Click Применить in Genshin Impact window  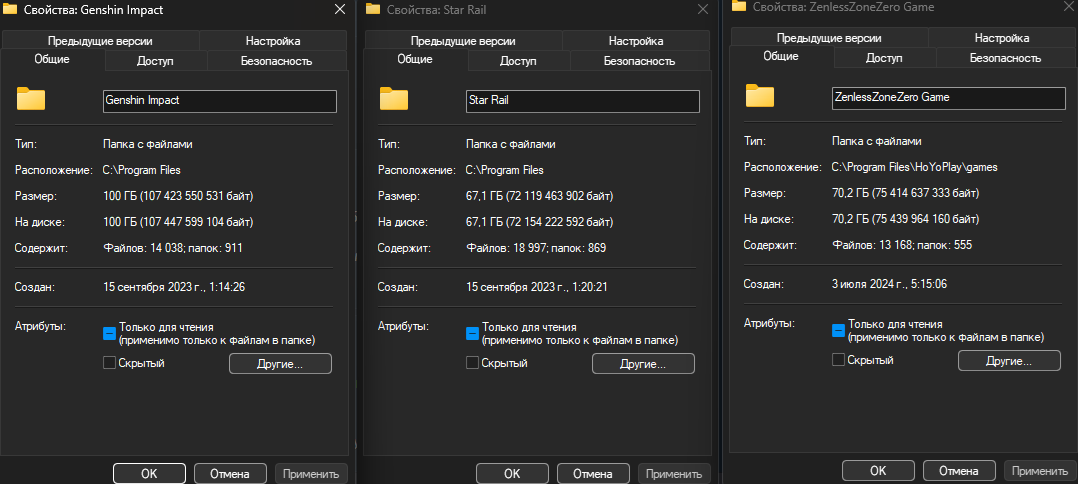click(311, 474)
